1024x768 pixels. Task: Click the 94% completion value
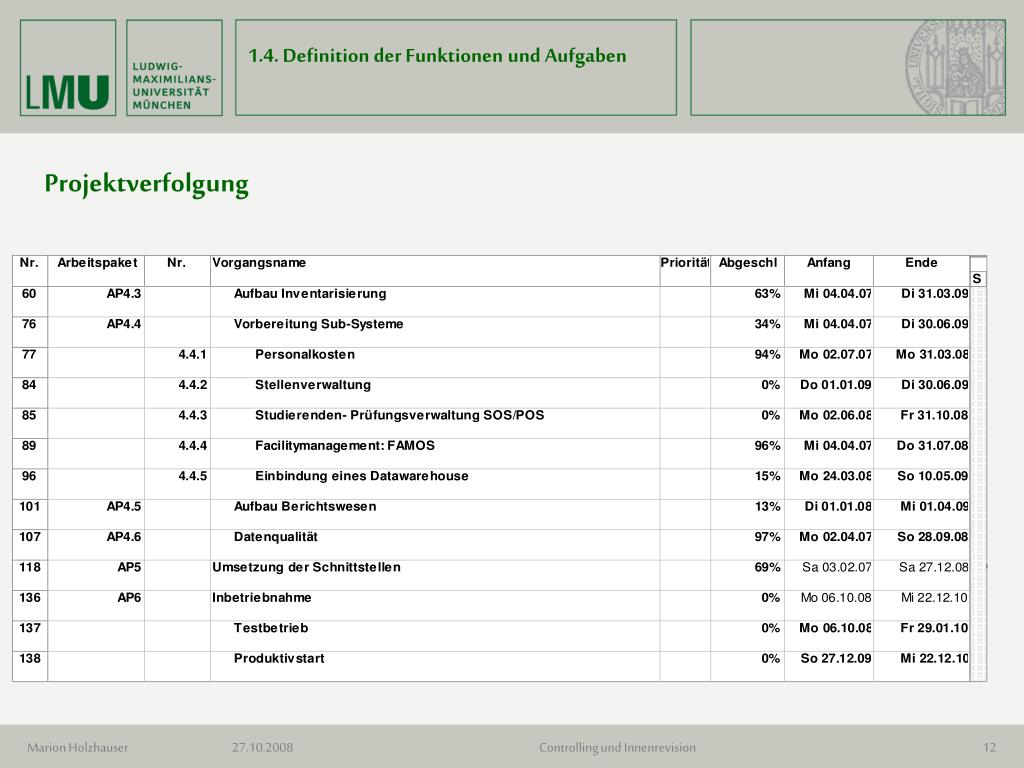[x=767, y=355]
